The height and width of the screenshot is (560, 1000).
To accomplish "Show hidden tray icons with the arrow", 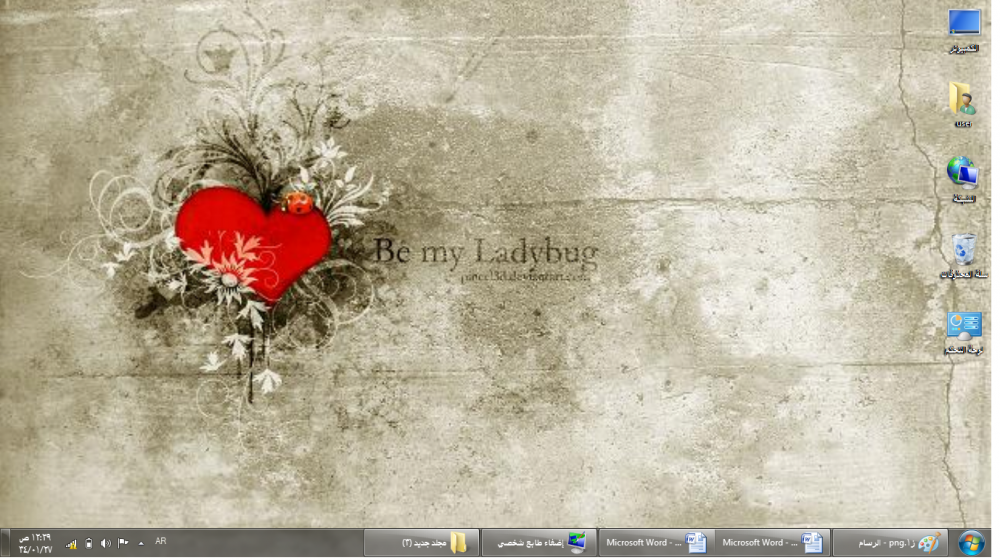I will tap(141, 543).
